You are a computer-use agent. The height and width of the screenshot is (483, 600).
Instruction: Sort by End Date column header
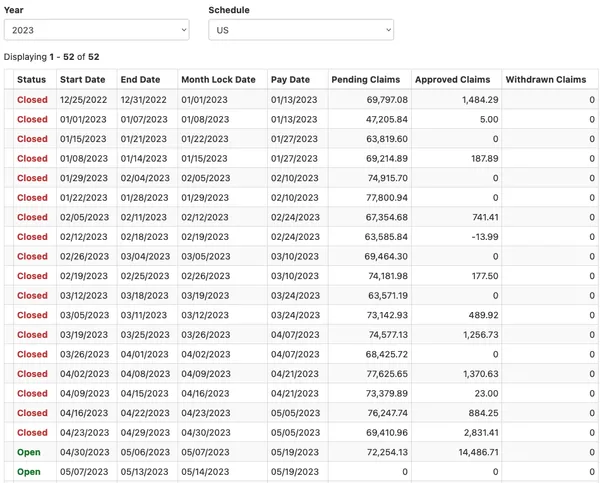coord(140,80)
